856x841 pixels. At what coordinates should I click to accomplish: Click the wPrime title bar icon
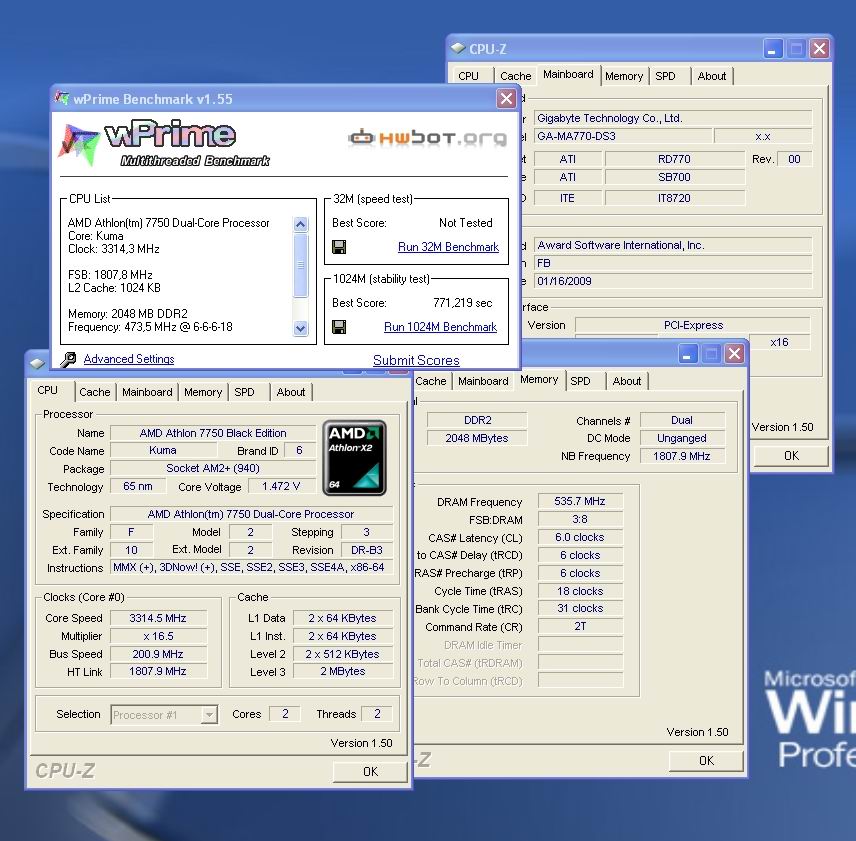click(x=62, y=98)
